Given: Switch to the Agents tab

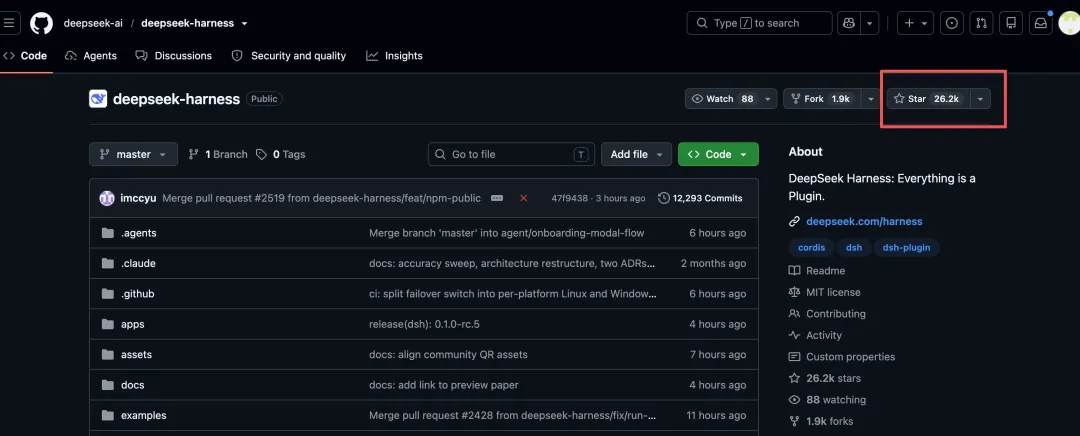Looking at the screenshot, I should pyautogui.click(x=91, y=56).
